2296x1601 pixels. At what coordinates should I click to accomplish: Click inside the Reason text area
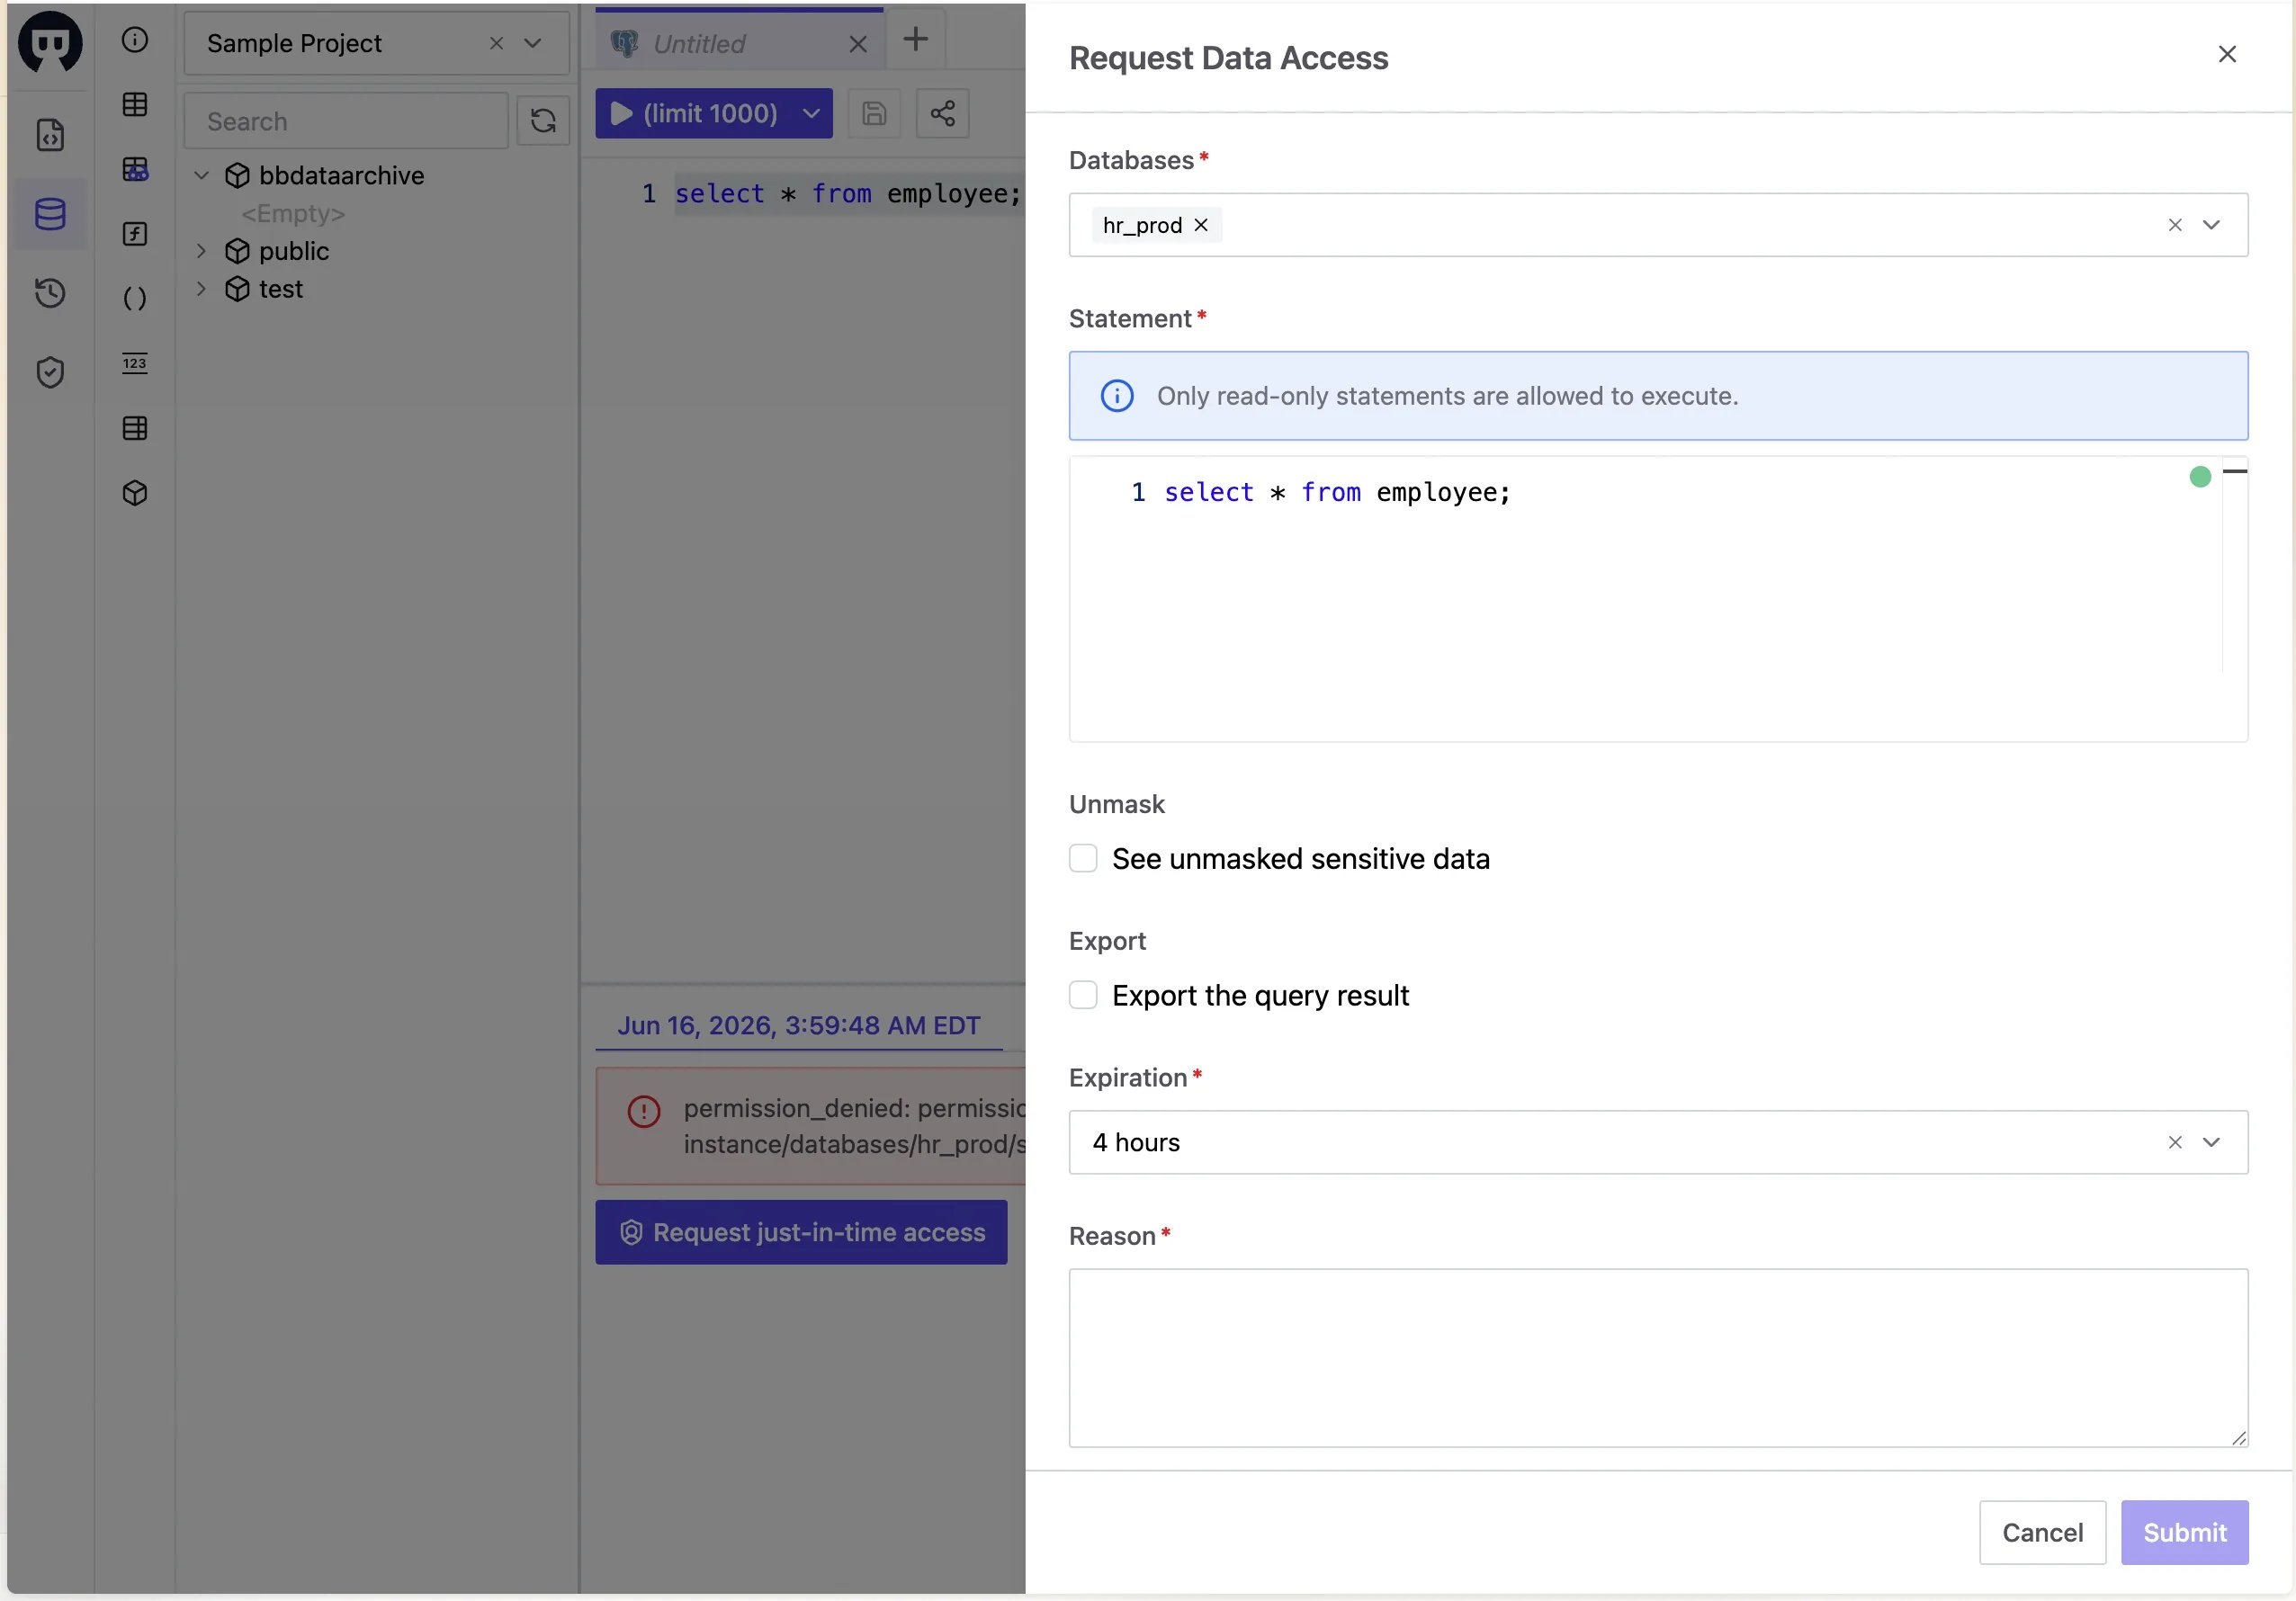pos(1658,1358)
